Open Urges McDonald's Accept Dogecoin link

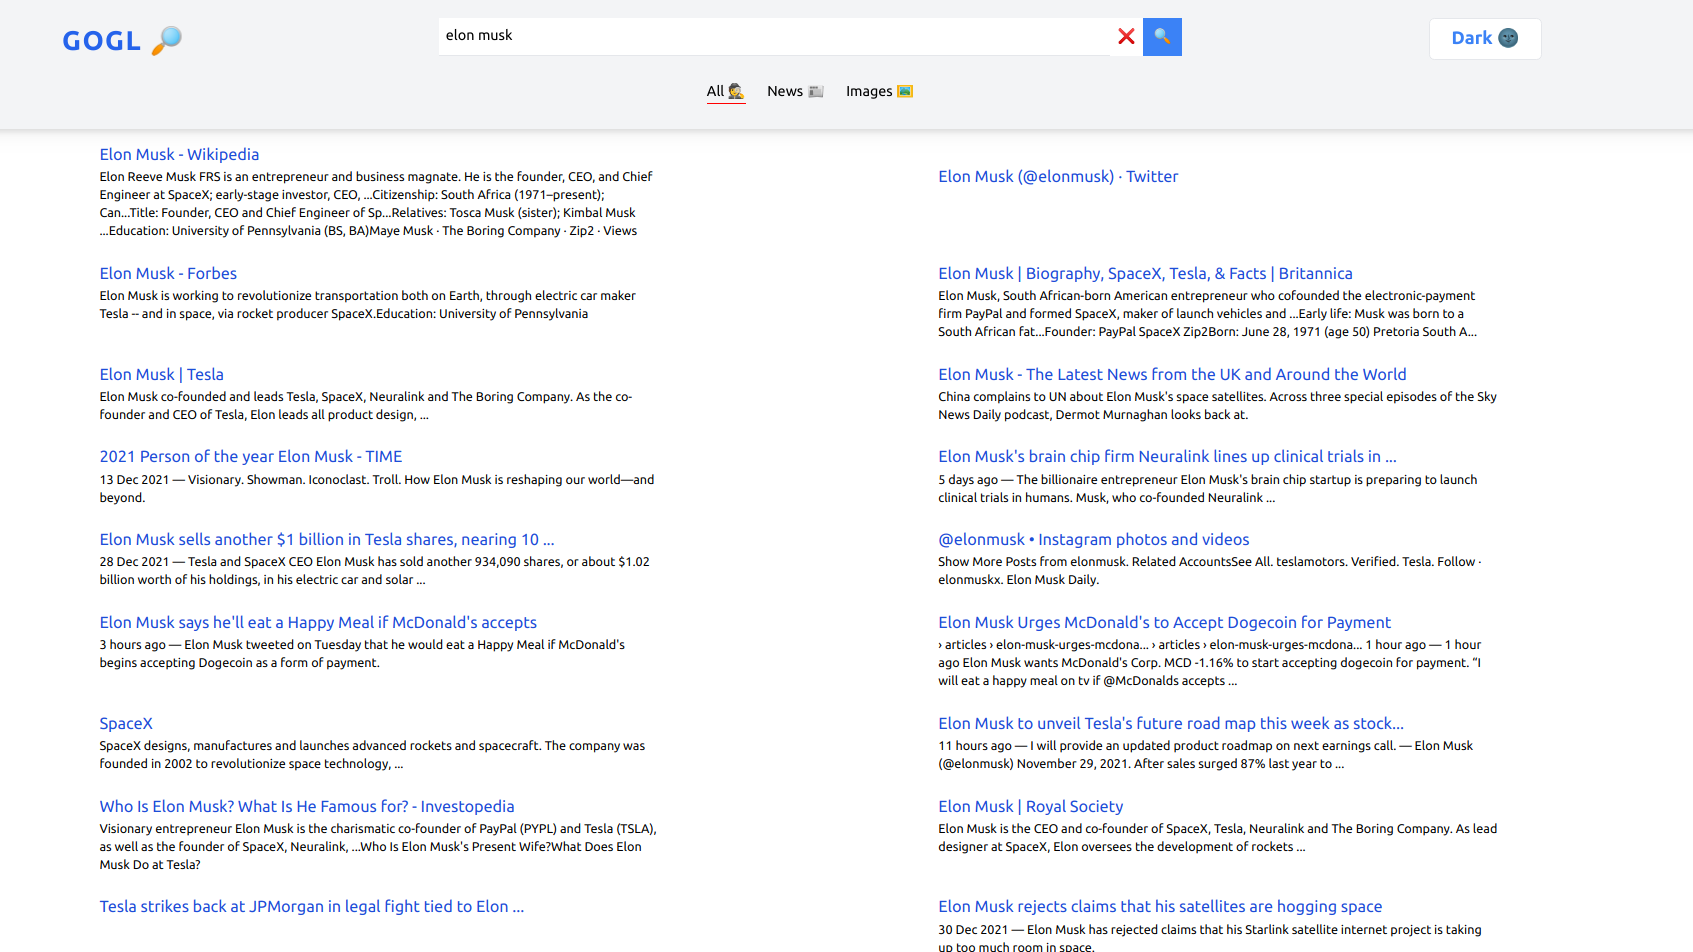(1164, 622)
